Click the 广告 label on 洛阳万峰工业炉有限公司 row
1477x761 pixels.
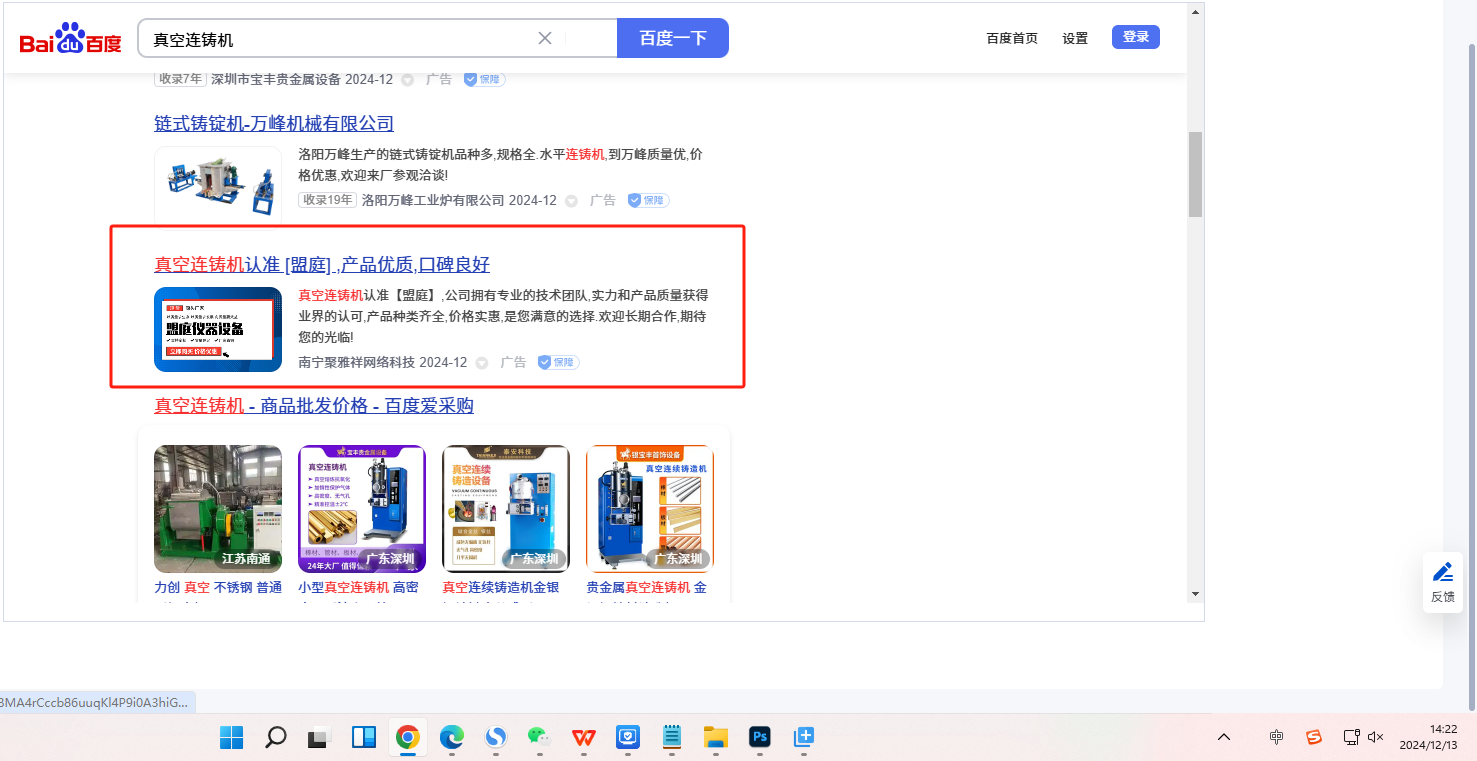[603, 200]
